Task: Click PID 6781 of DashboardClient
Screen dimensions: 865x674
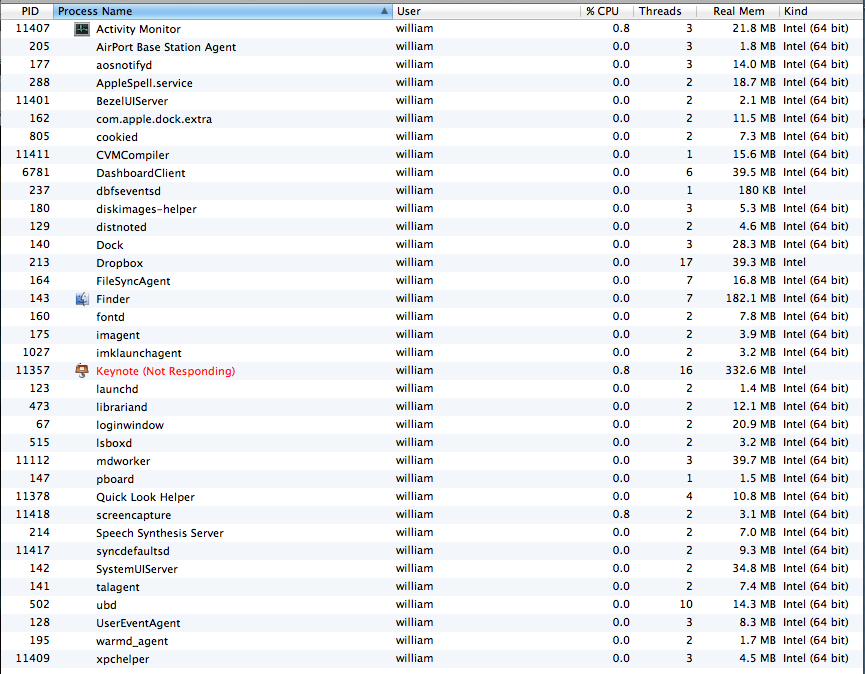Action: click(36, 172)
